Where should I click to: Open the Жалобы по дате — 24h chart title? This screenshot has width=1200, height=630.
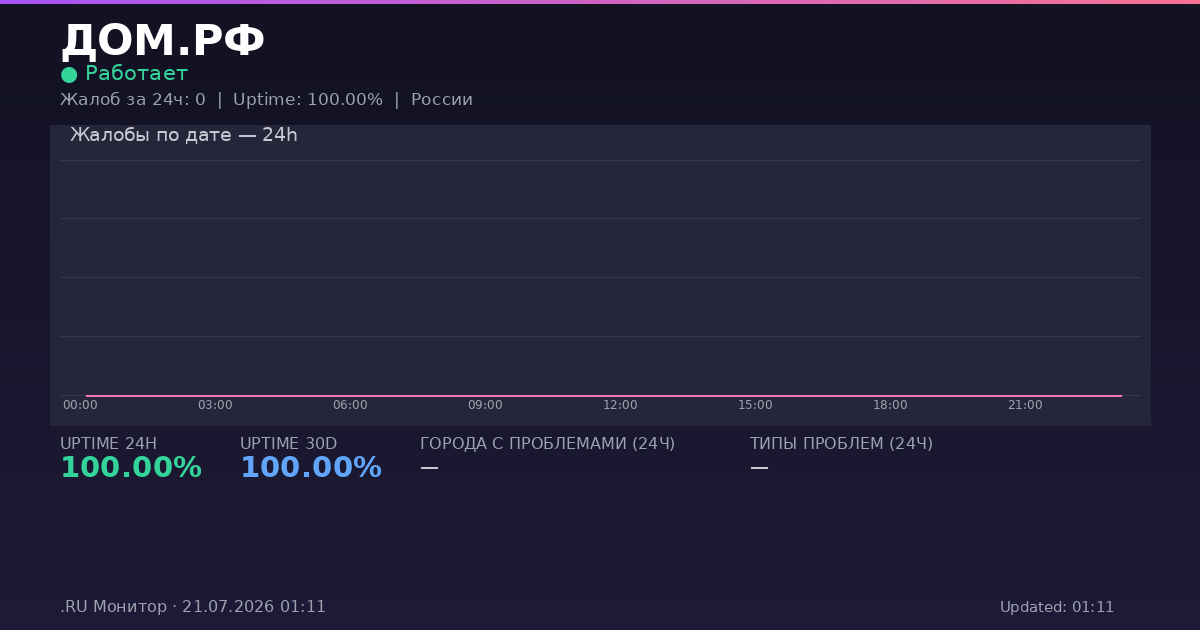click(184, 135)
